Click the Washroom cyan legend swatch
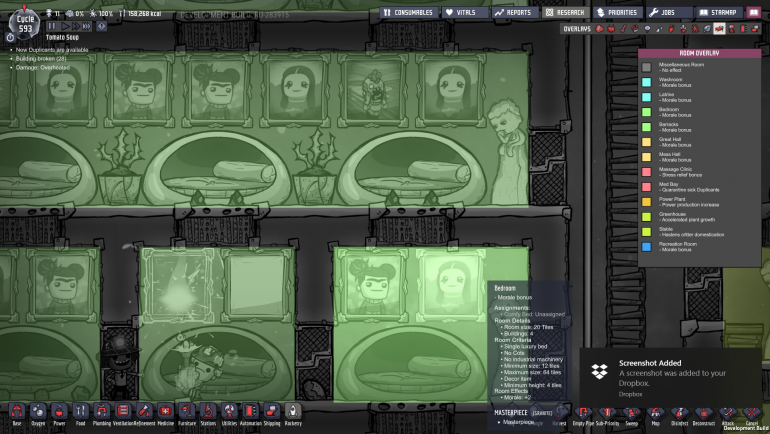770x434 pixels. (646, 82)
